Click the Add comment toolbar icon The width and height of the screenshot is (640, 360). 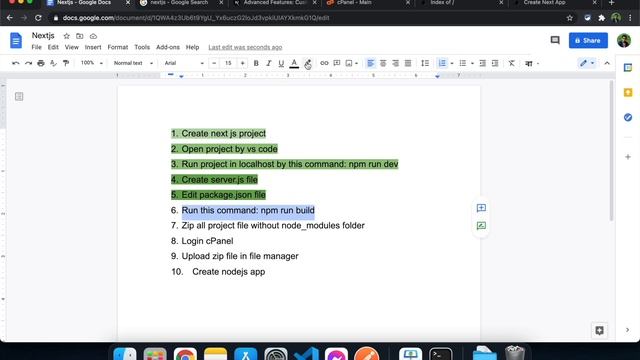point(337,63)
